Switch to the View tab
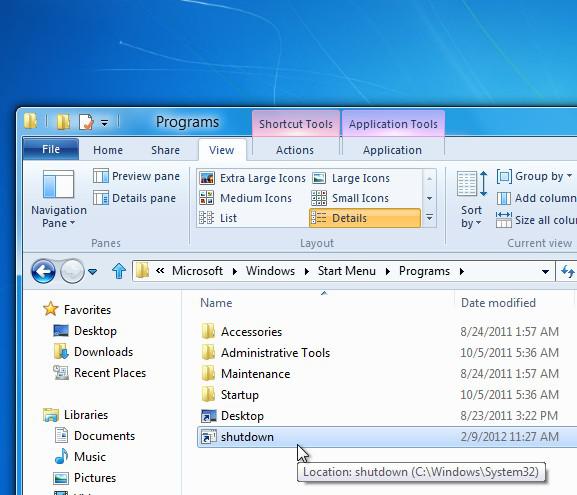Screen dimensions: 577x495 pyautogui.click(x=222, y=150)
